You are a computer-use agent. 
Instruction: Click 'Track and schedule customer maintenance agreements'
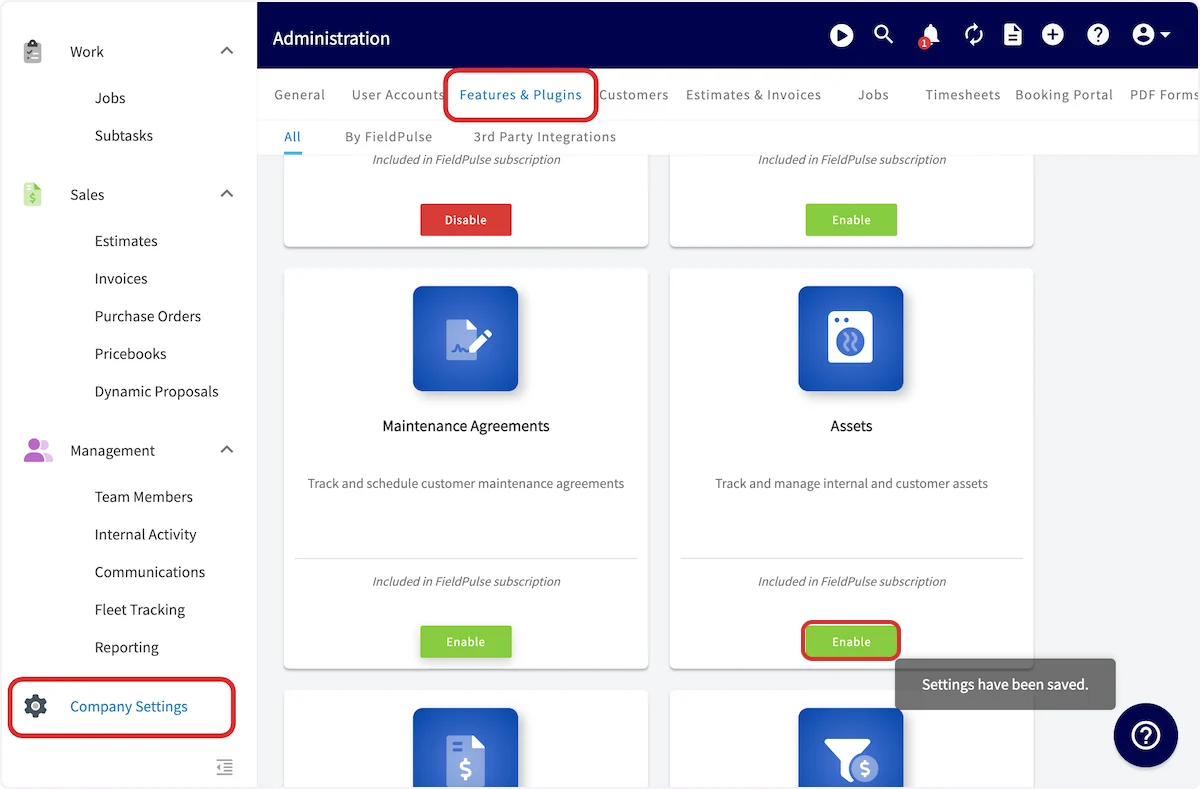pyautogui.click(x=466, y=484)
